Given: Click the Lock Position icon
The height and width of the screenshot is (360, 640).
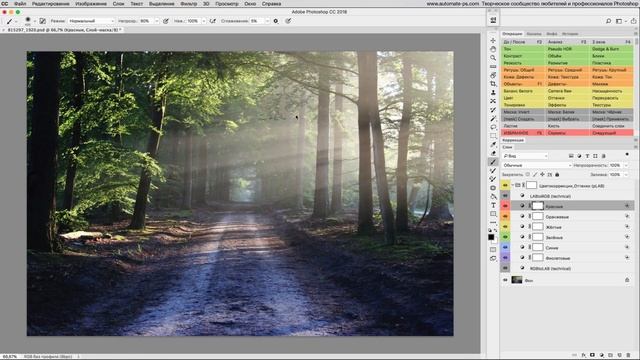Looking at the screenshot, I should (x=542, y=174).
